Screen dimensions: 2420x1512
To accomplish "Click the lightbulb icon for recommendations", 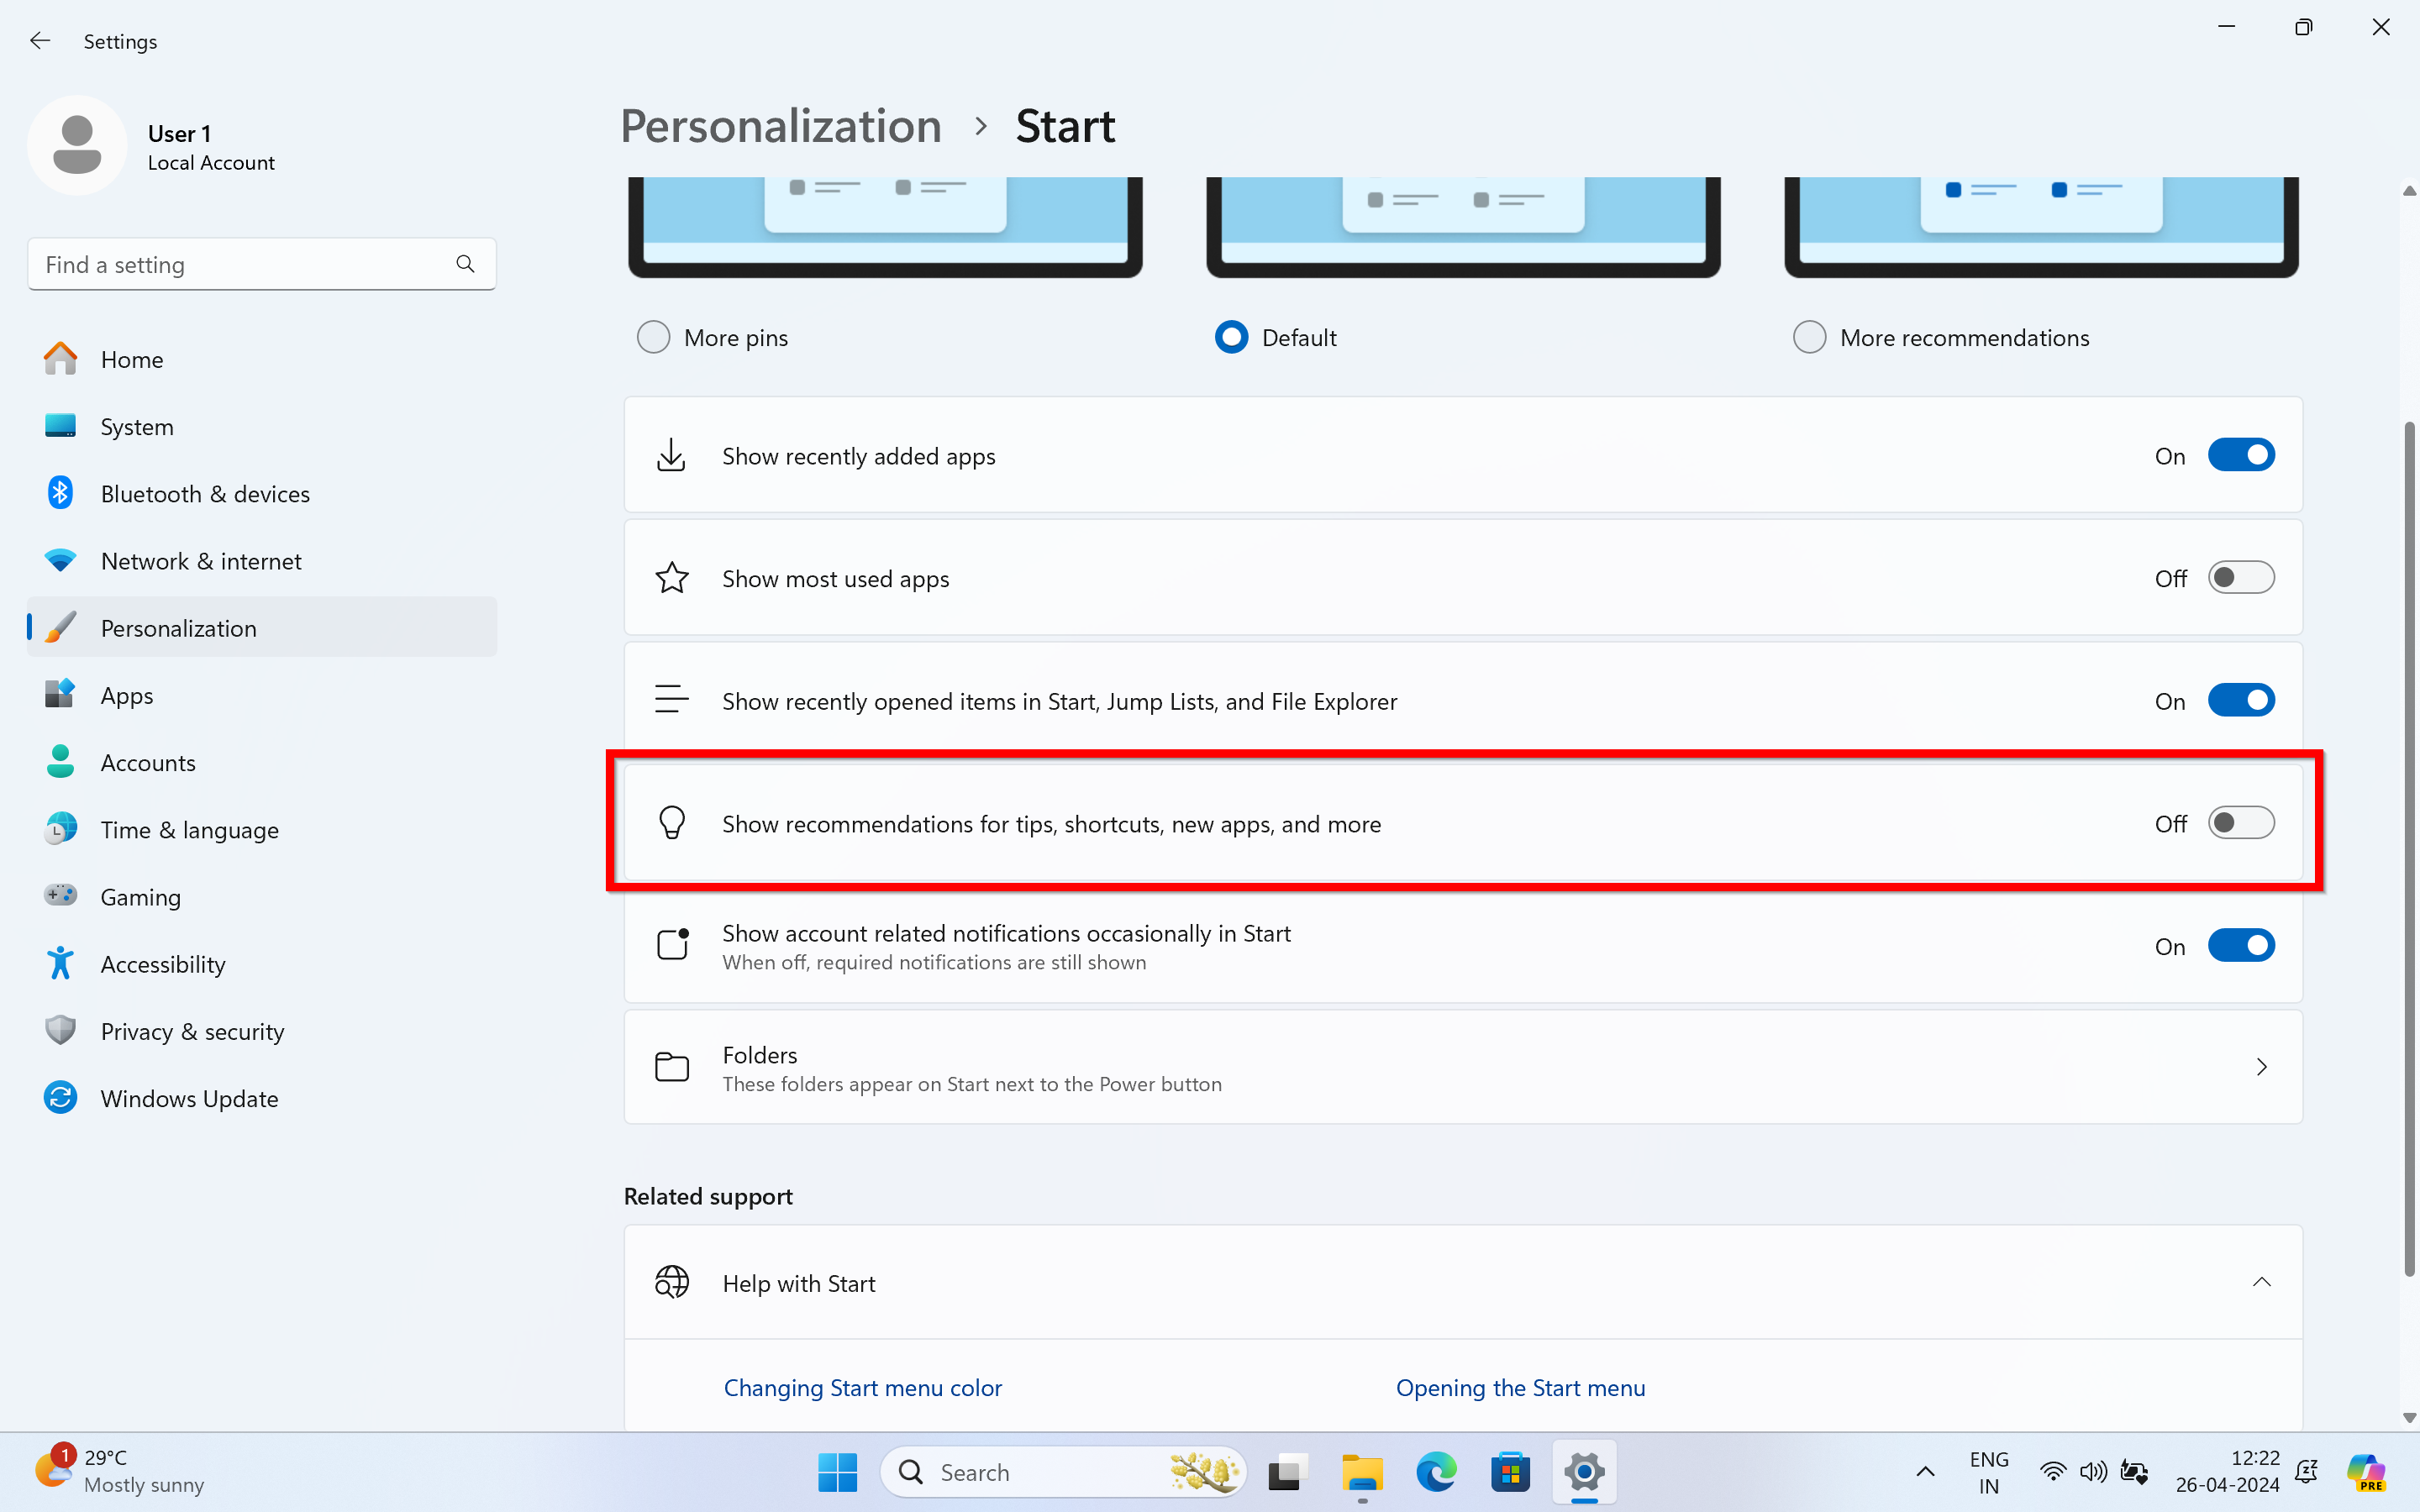I will [x=672, y=823].
